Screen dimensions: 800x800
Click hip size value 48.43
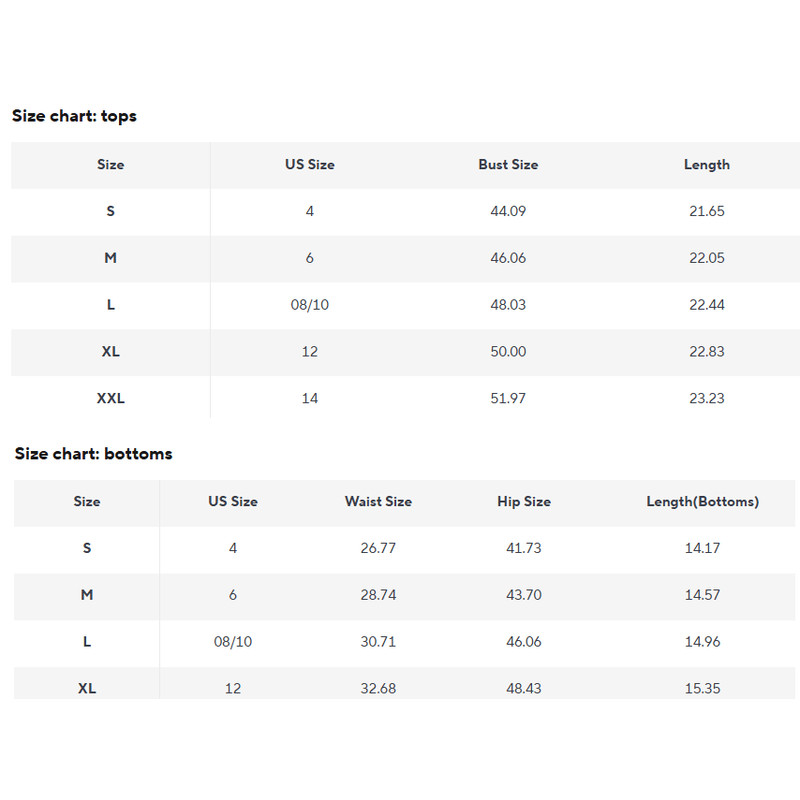[523, 689]
